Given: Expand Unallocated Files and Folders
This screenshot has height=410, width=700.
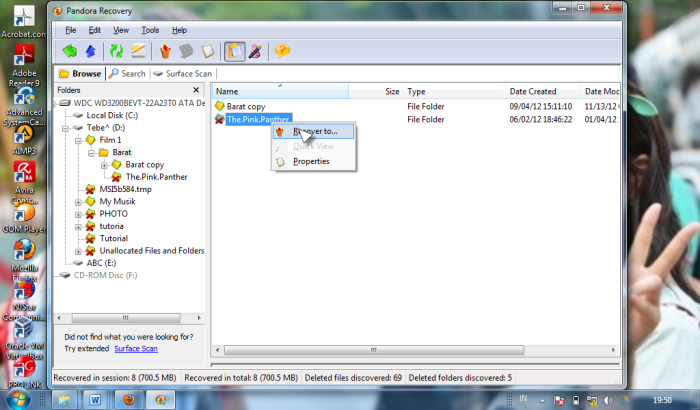Looking at the screenshot, I should click(78, 251).
